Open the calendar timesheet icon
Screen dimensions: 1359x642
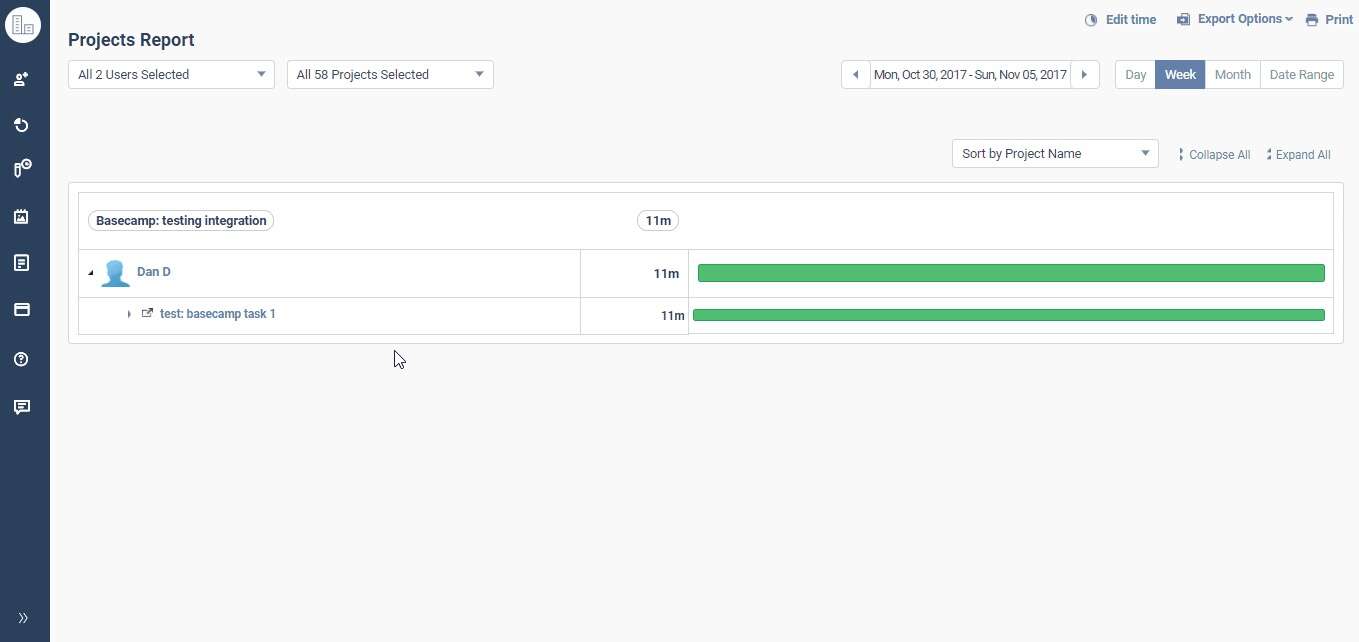[21, 217]
